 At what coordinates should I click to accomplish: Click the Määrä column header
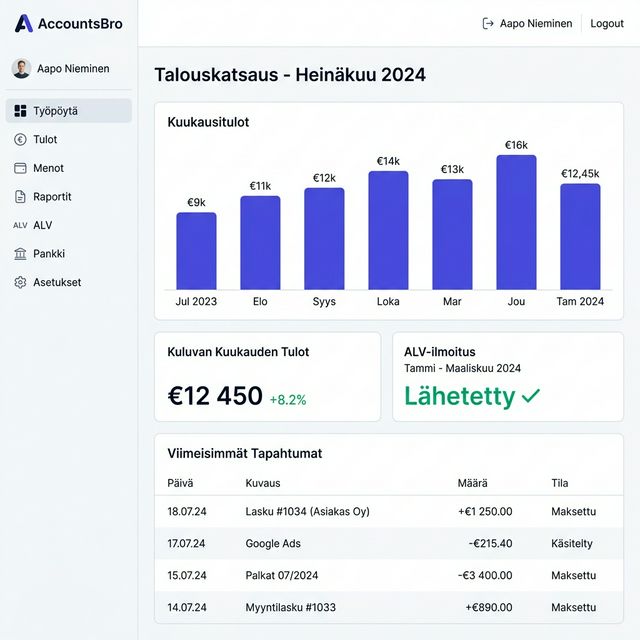(472, 483)
